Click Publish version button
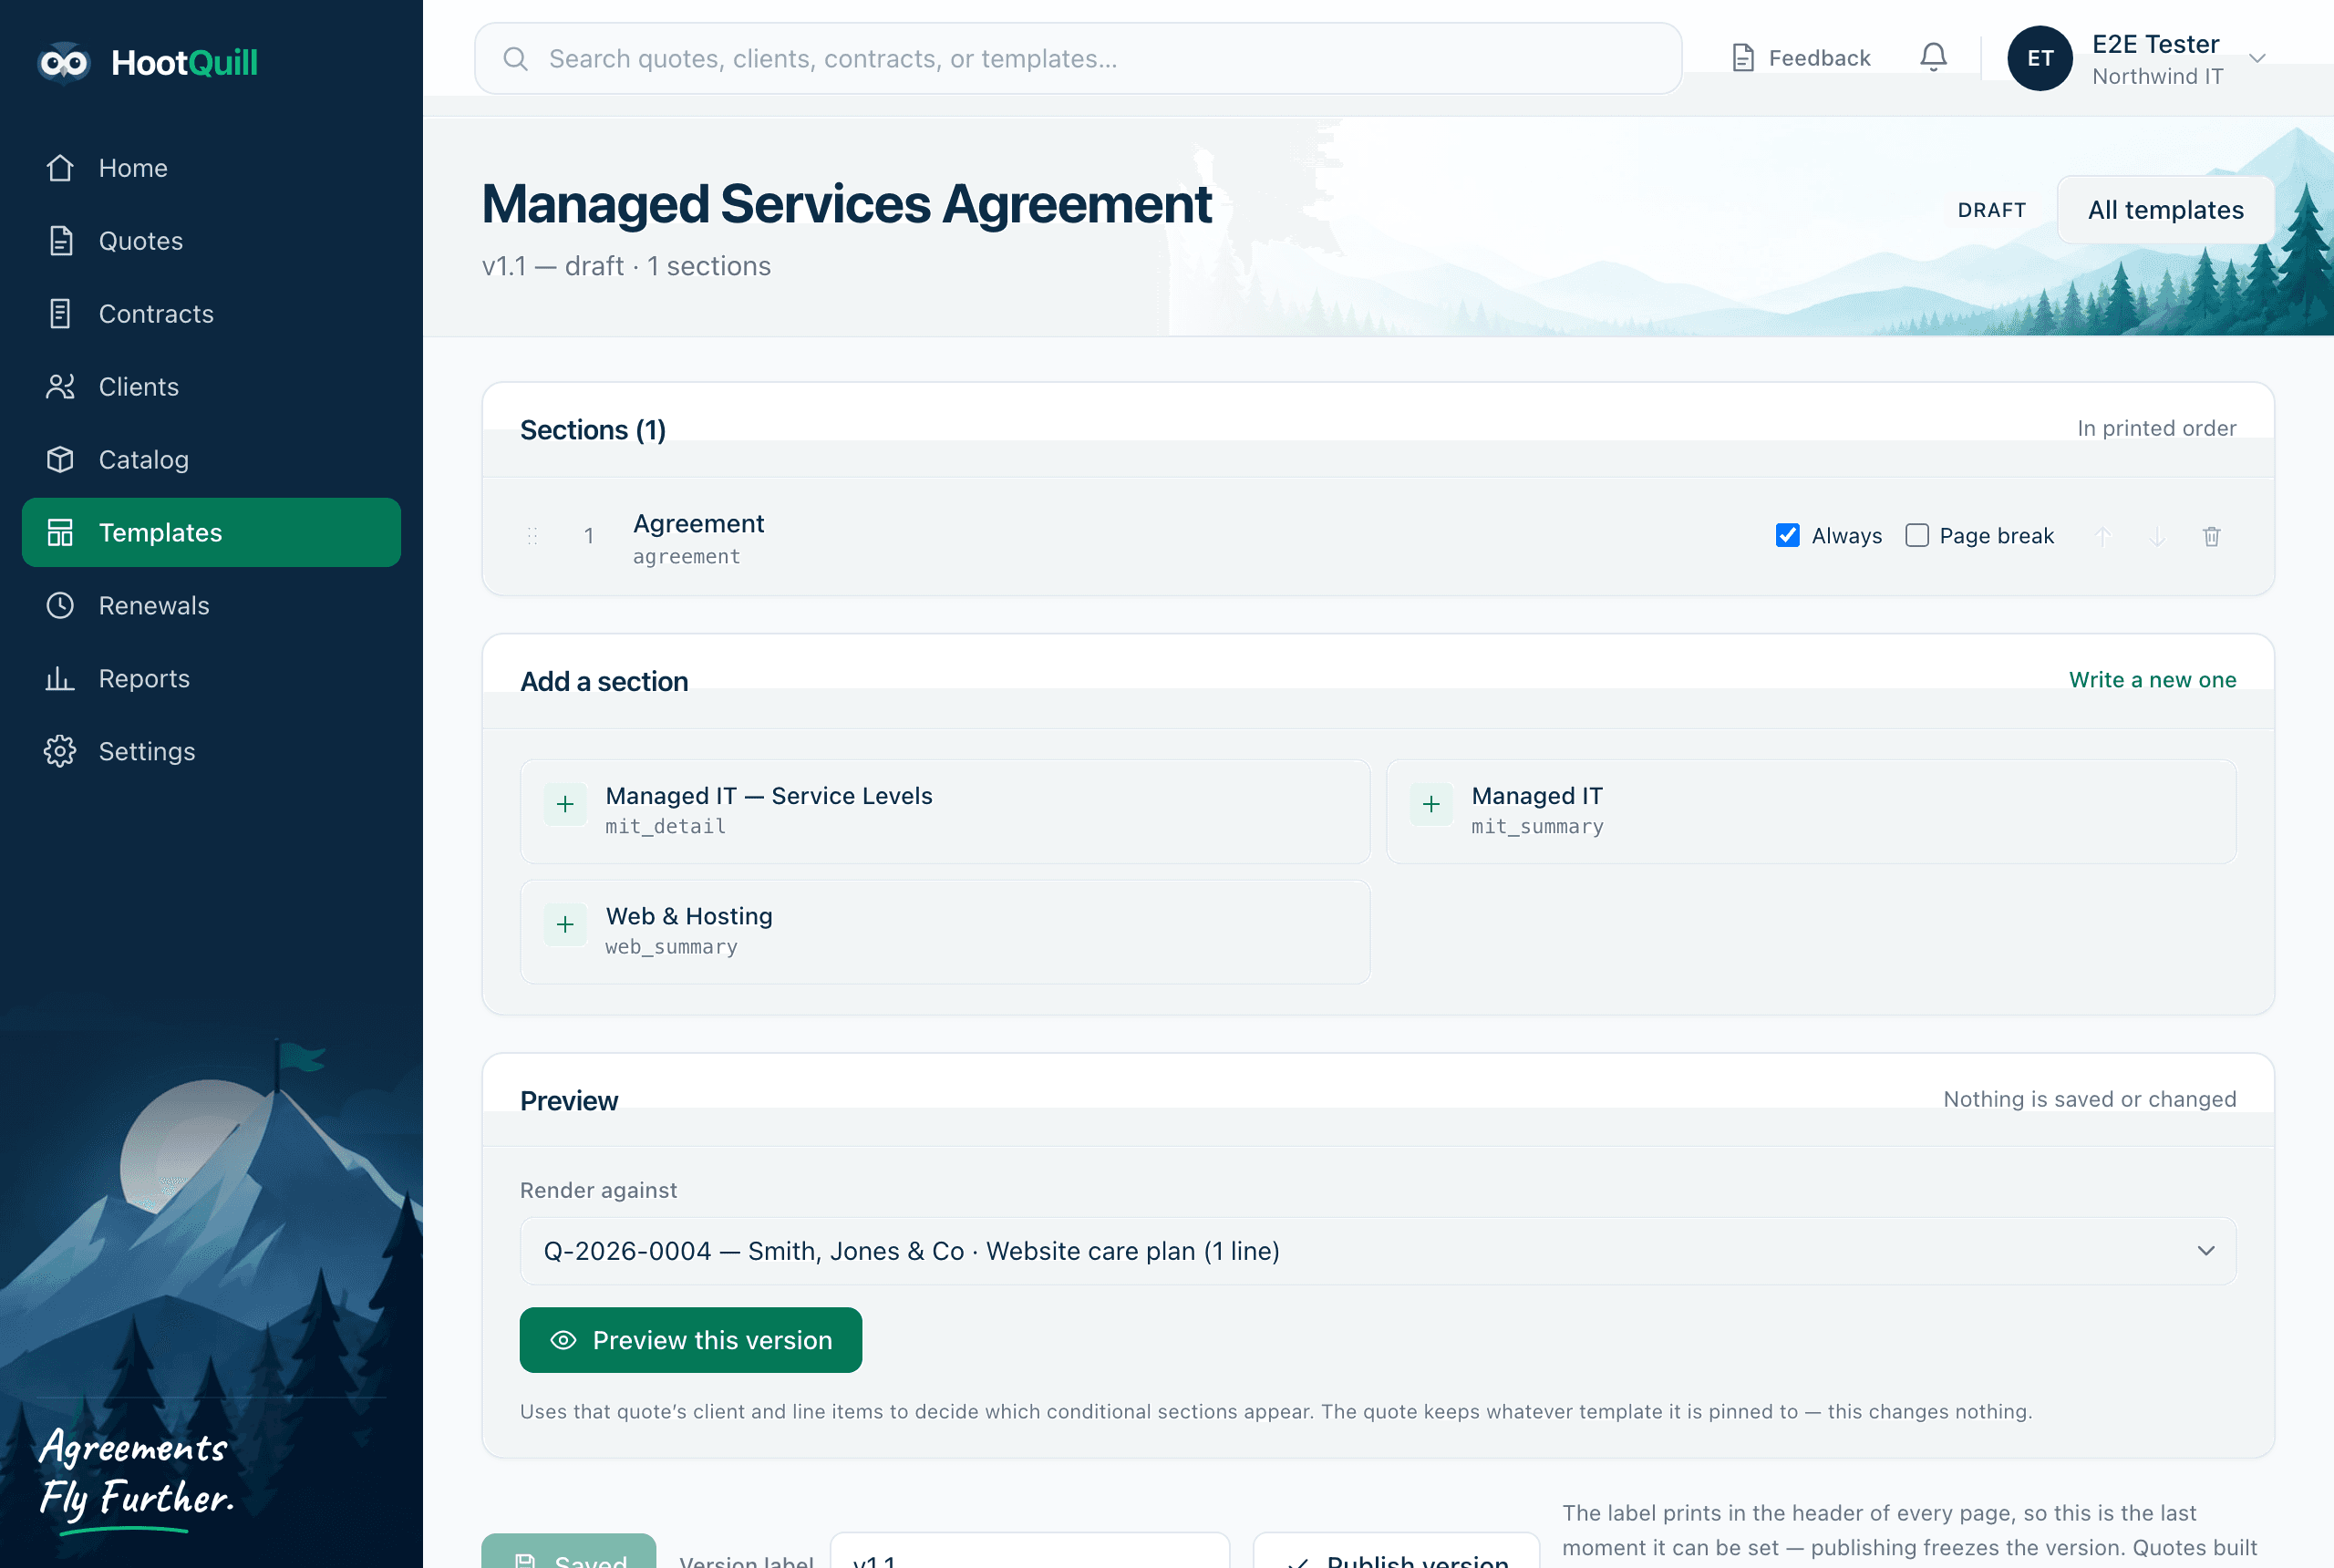This screenshot has width=2334, height=1568. (1396, 1550)
